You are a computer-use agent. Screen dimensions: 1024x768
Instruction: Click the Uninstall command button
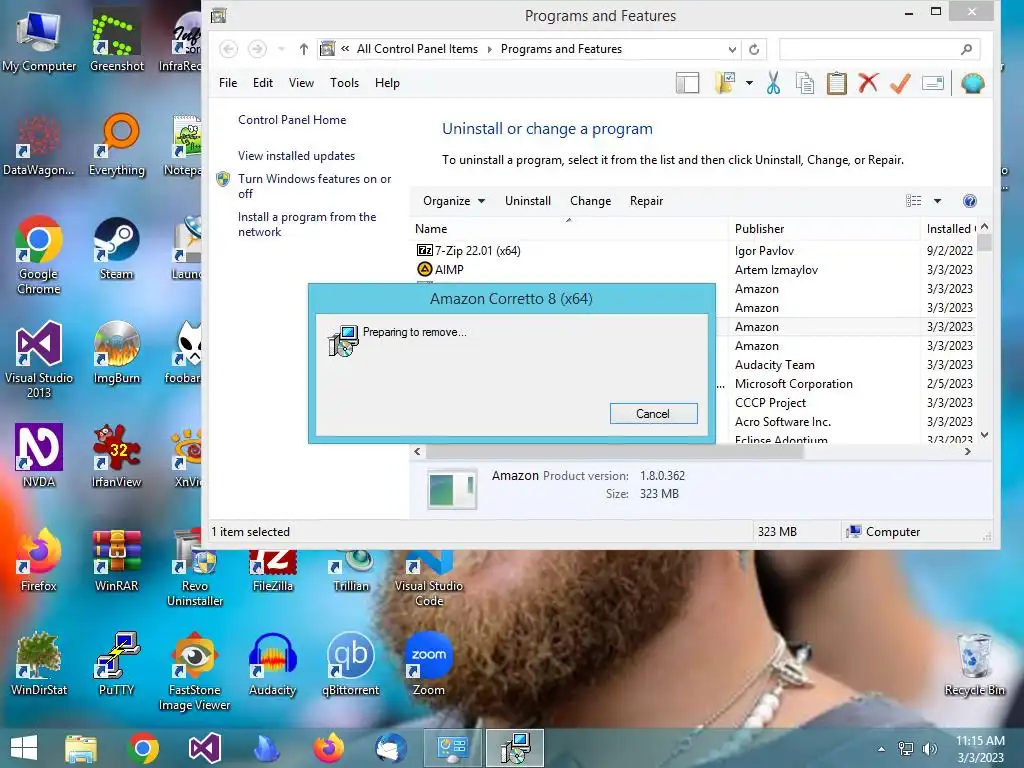point(528,201)
